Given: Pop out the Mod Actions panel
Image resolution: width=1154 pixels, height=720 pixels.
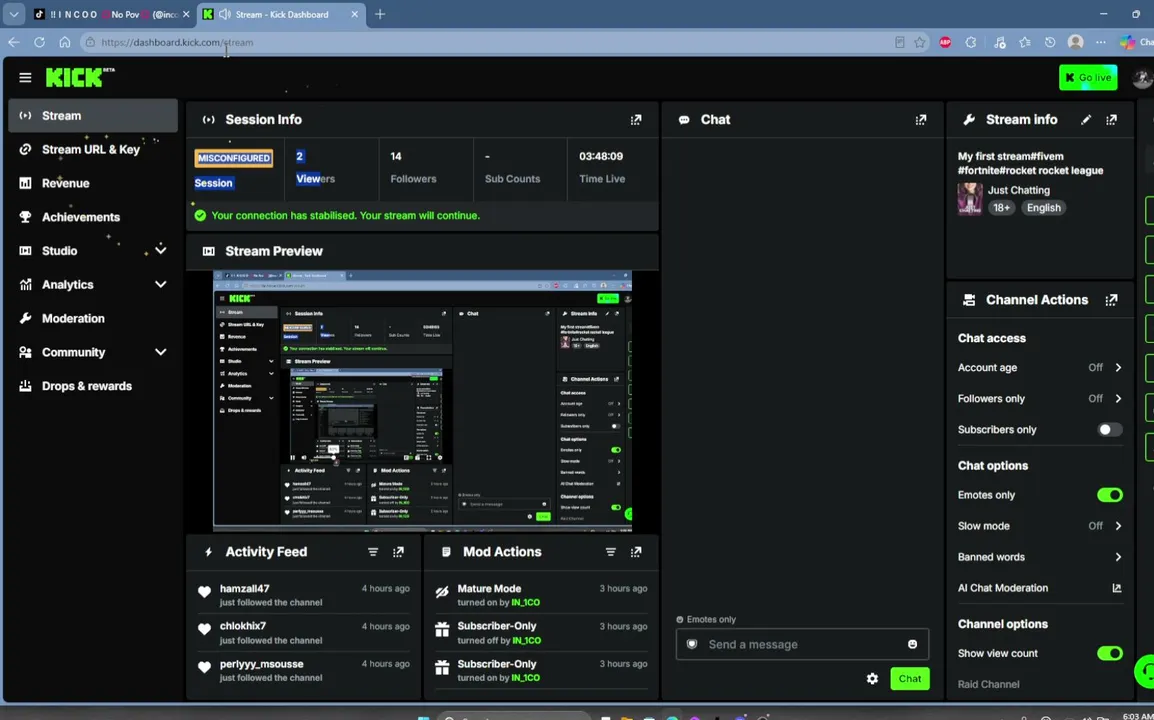Looking at the screenshot, I should [636, 551].
